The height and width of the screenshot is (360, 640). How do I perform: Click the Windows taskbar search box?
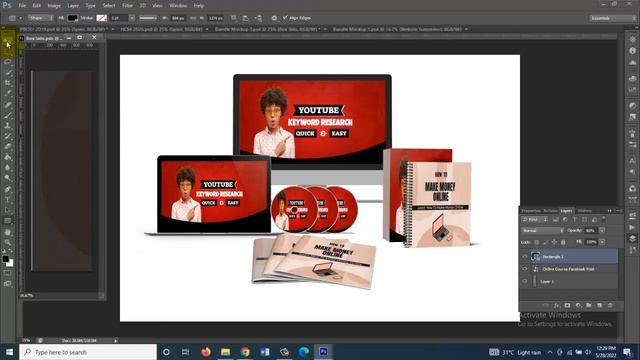[88, 352]
